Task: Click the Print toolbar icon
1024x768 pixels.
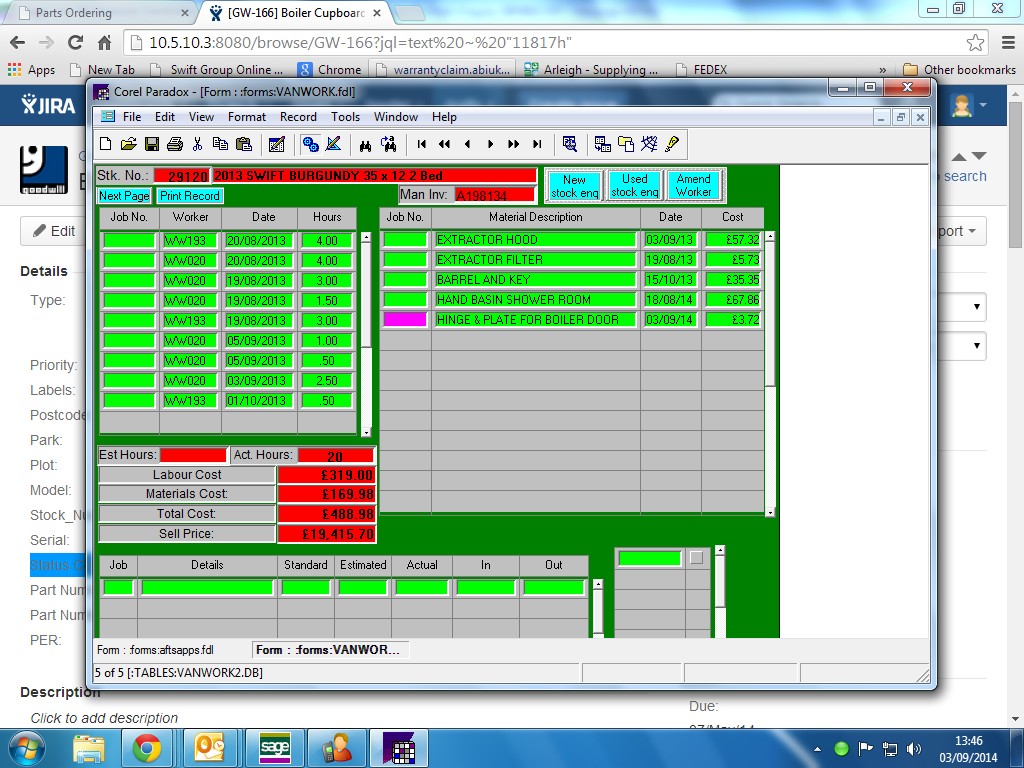Action: tap(175, 144)
